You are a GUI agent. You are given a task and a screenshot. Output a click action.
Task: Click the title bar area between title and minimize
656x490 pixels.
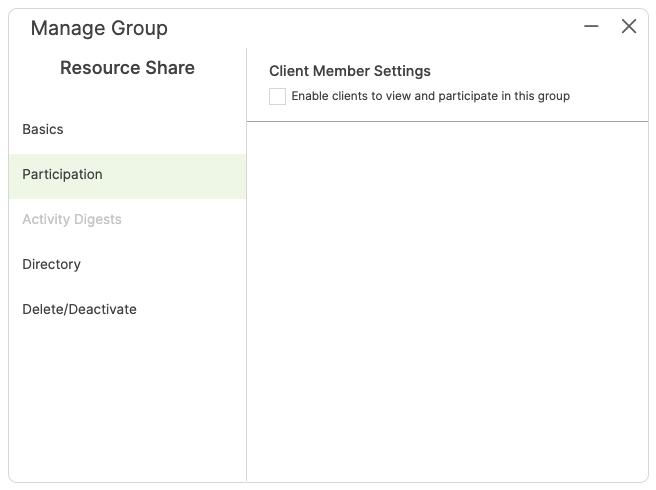click(x=380, y=28)
